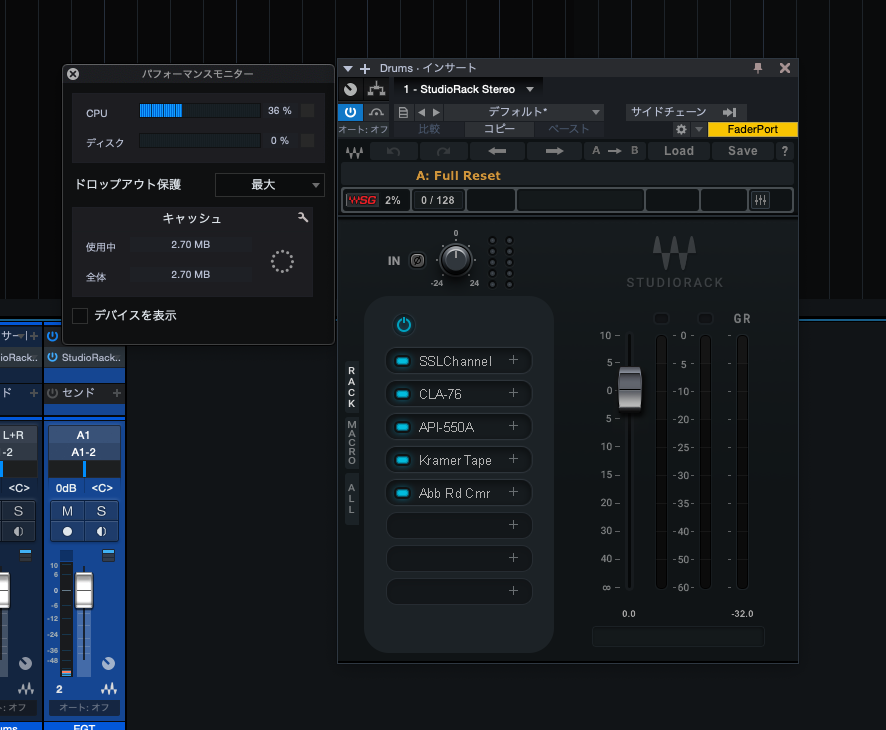
Task: Click the automation curve icon beside power
Action: [376, 112]
